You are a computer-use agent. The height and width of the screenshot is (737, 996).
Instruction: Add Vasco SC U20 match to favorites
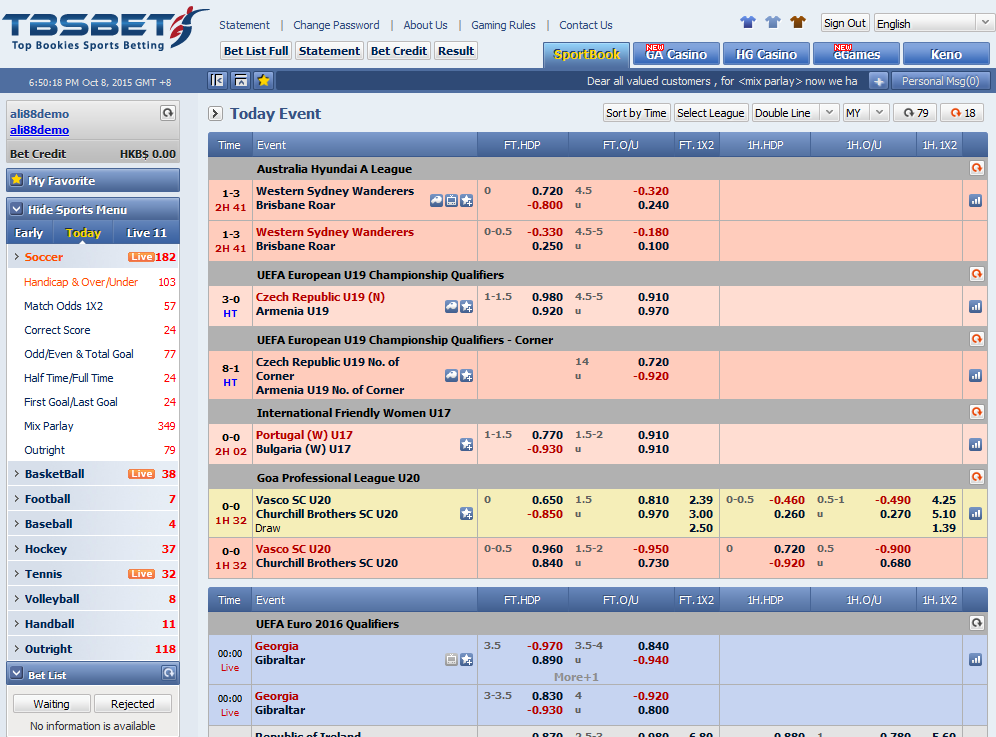[466, 514]
